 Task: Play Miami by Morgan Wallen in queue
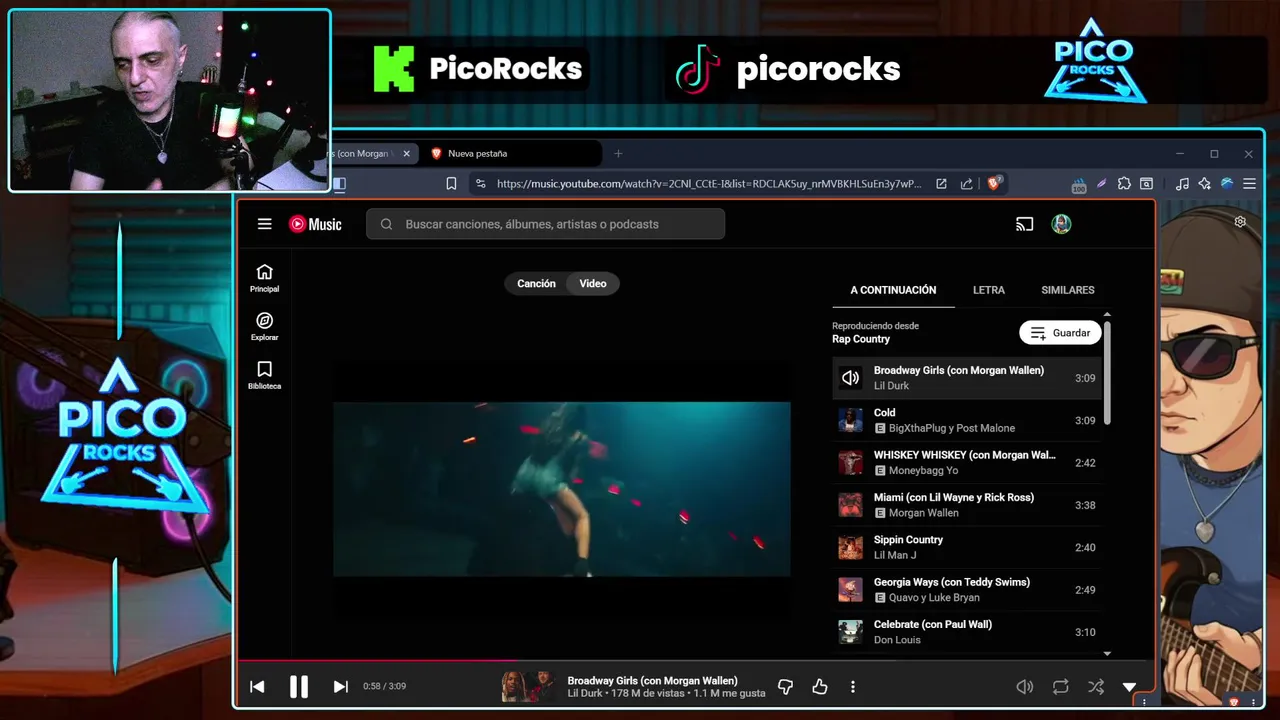tap(966, 505)
